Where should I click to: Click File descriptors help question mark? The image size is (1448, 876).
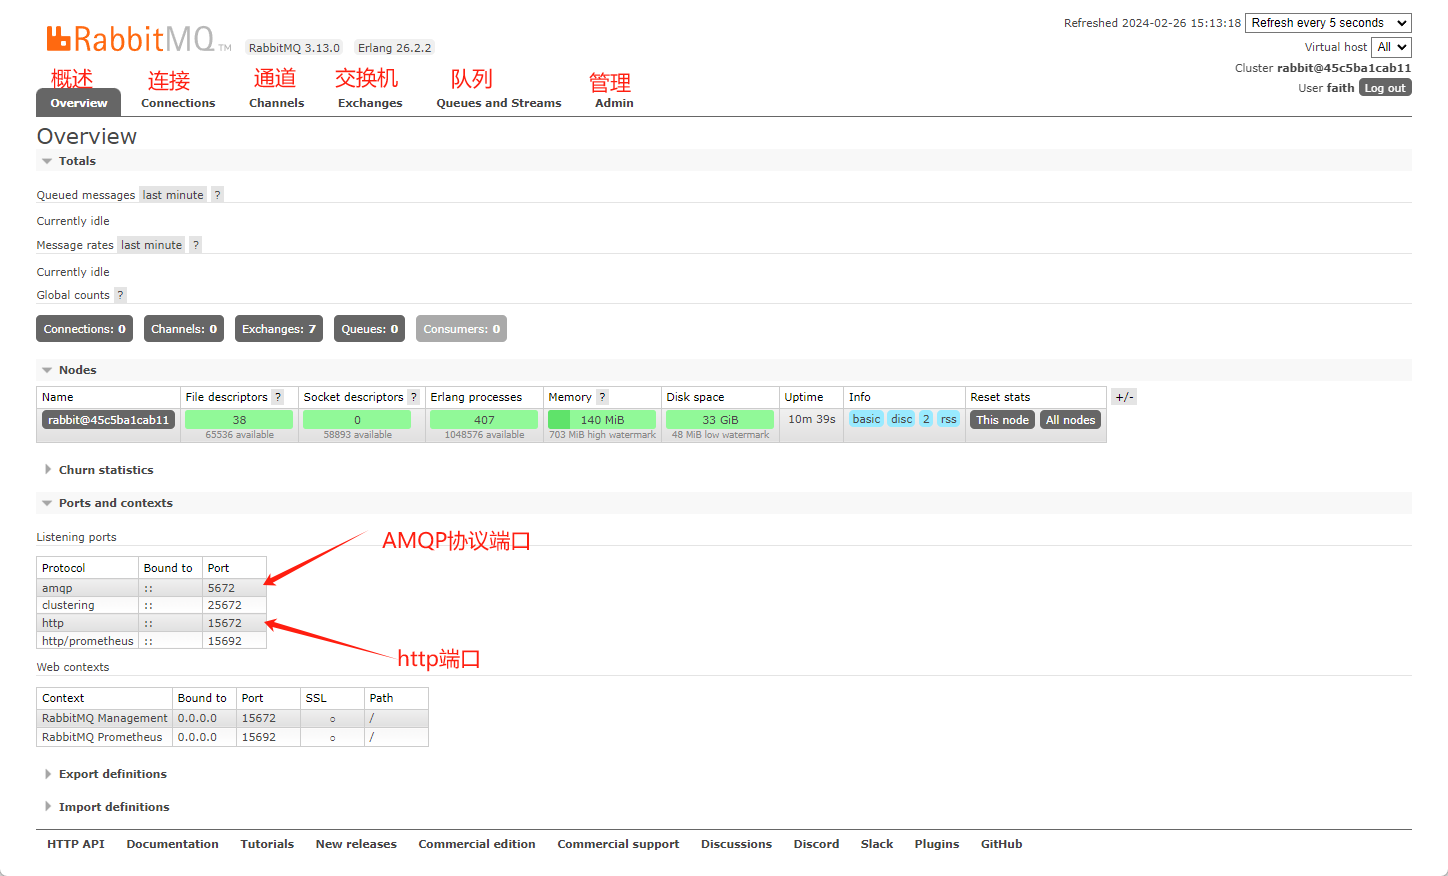point(278,397)
